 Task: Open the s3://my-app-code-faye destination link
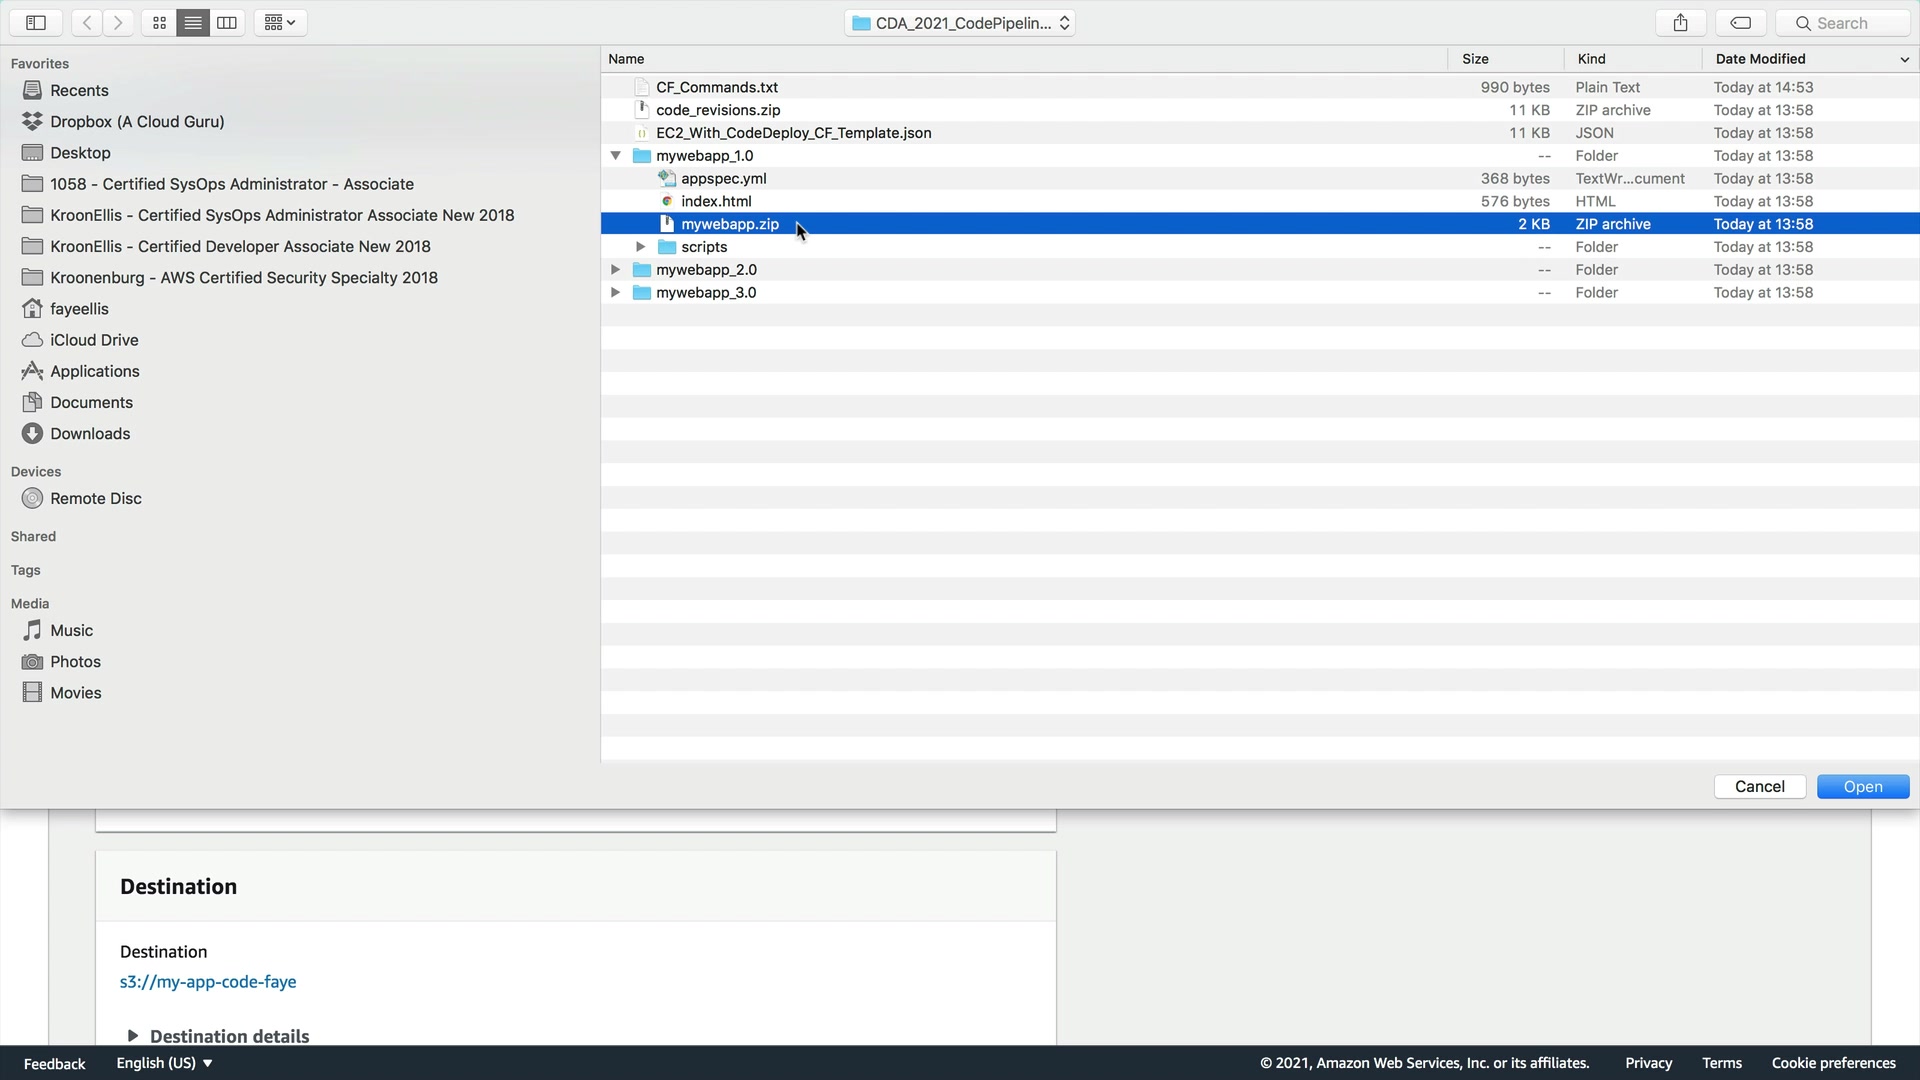coord(208,982)
